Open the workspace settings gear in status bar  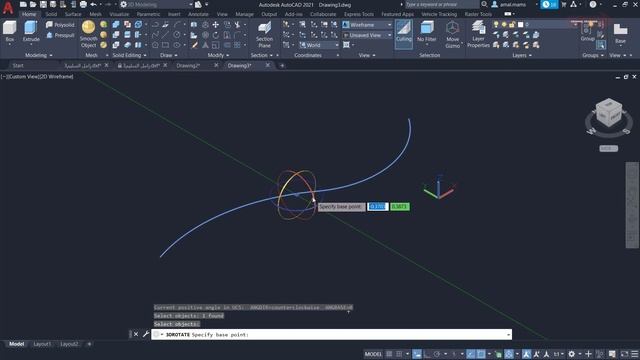tap(572, 354)
